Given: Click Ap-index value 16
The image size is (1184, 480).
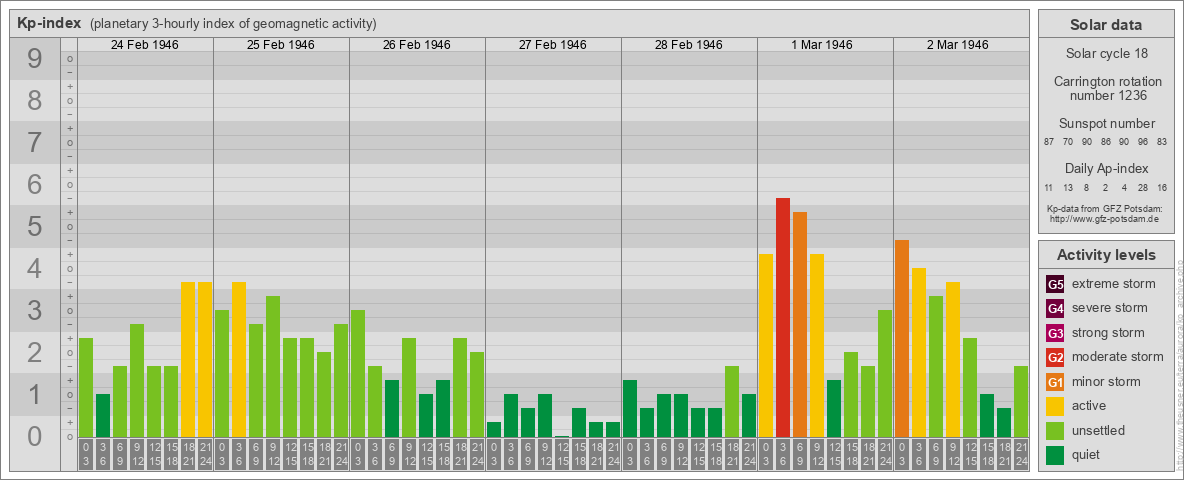Looking at the screenshot, I should coord(1162,187).
